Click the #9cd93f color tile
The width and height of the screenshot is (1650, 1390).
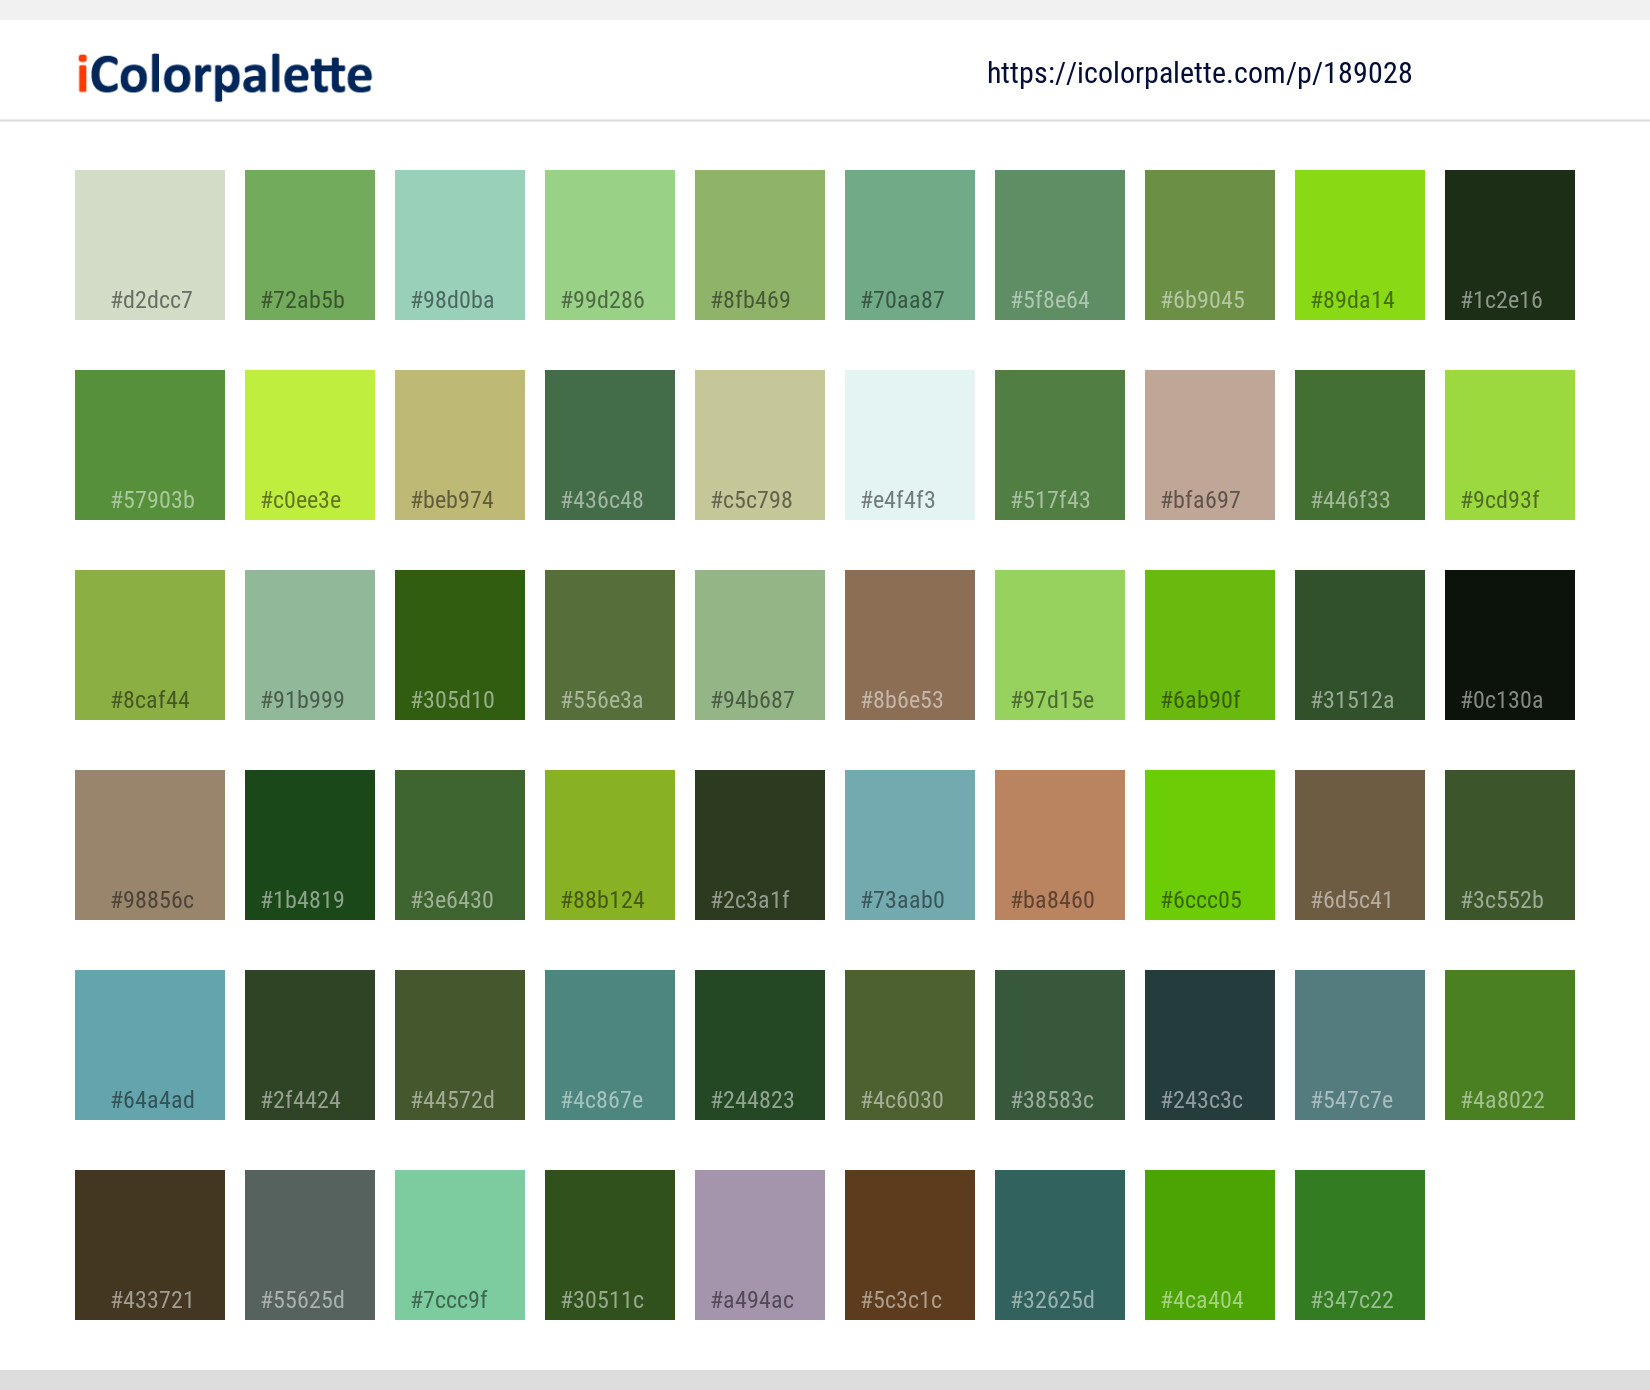click(x=1510, y=445)
